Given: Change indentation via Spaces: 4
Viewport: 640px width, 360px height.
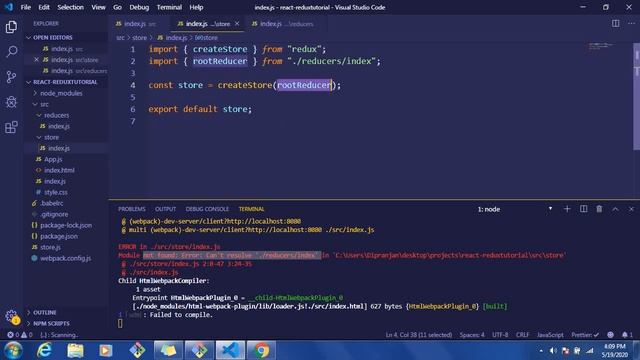Looking at the screenshot, I should [472, 335].
